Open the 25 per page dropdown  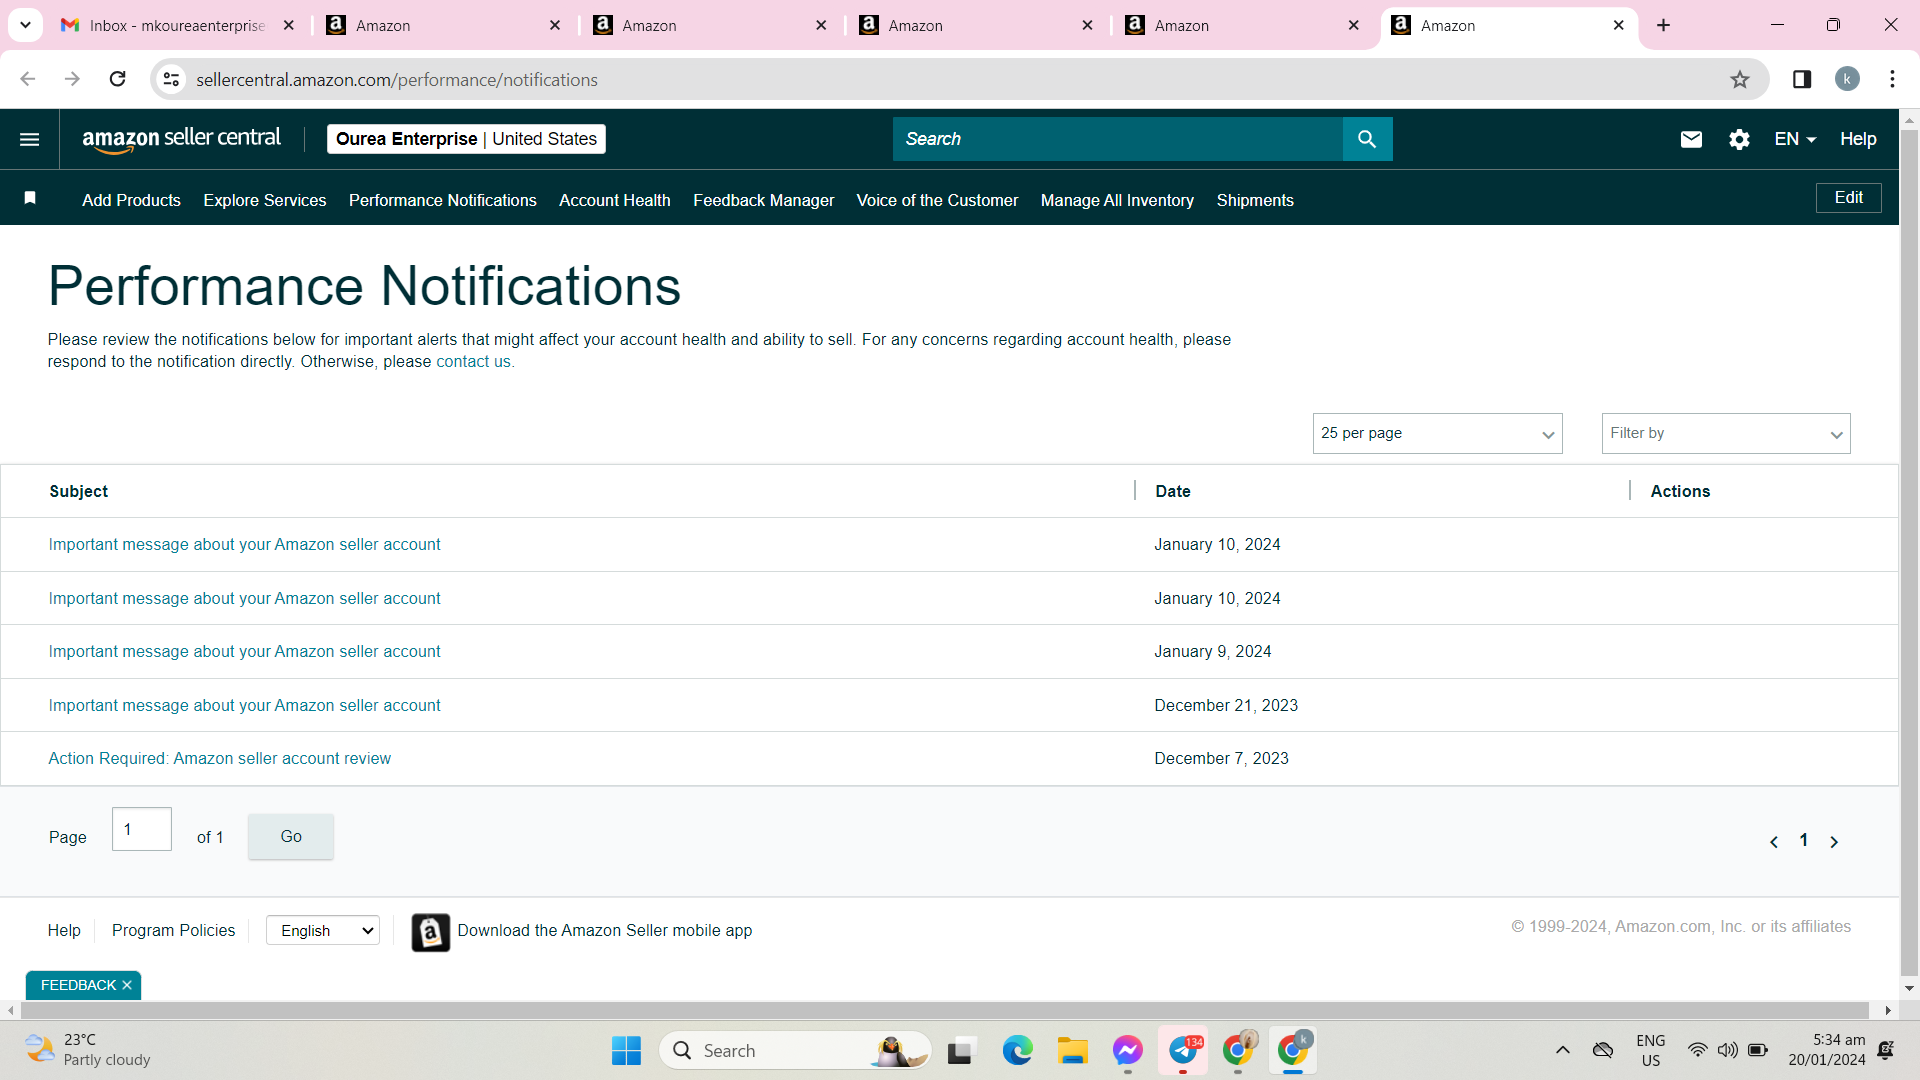1437,434
